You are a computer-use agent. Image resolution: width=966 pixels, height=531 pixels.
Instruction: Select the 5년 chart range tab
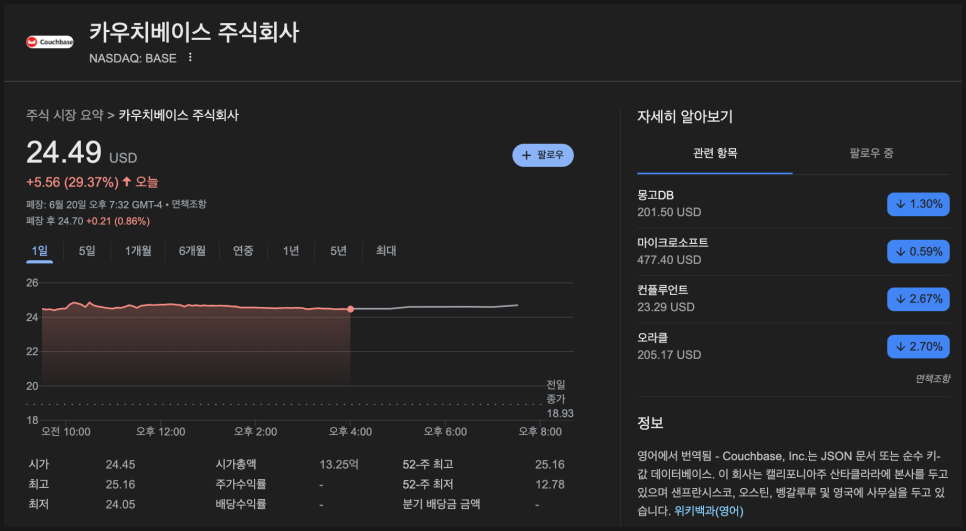pos(338,251)
